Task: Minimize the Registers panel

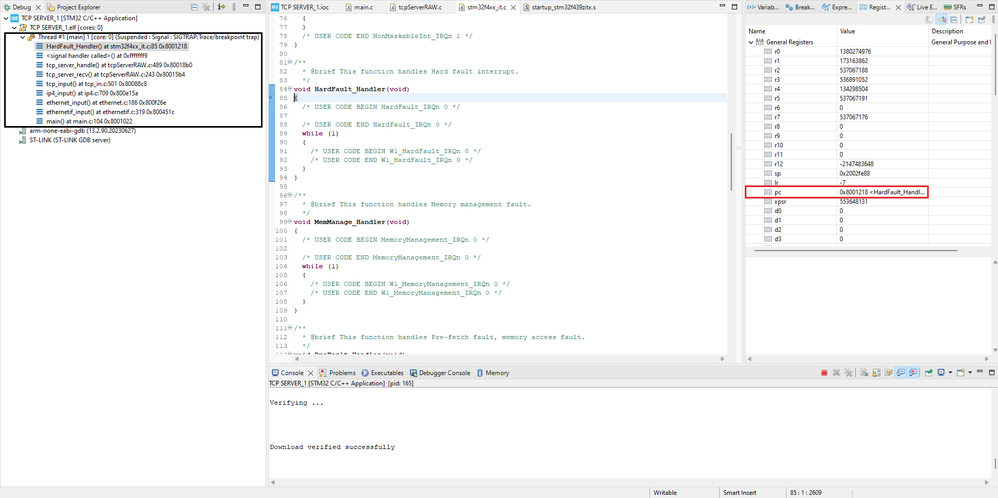Action: 980,6
